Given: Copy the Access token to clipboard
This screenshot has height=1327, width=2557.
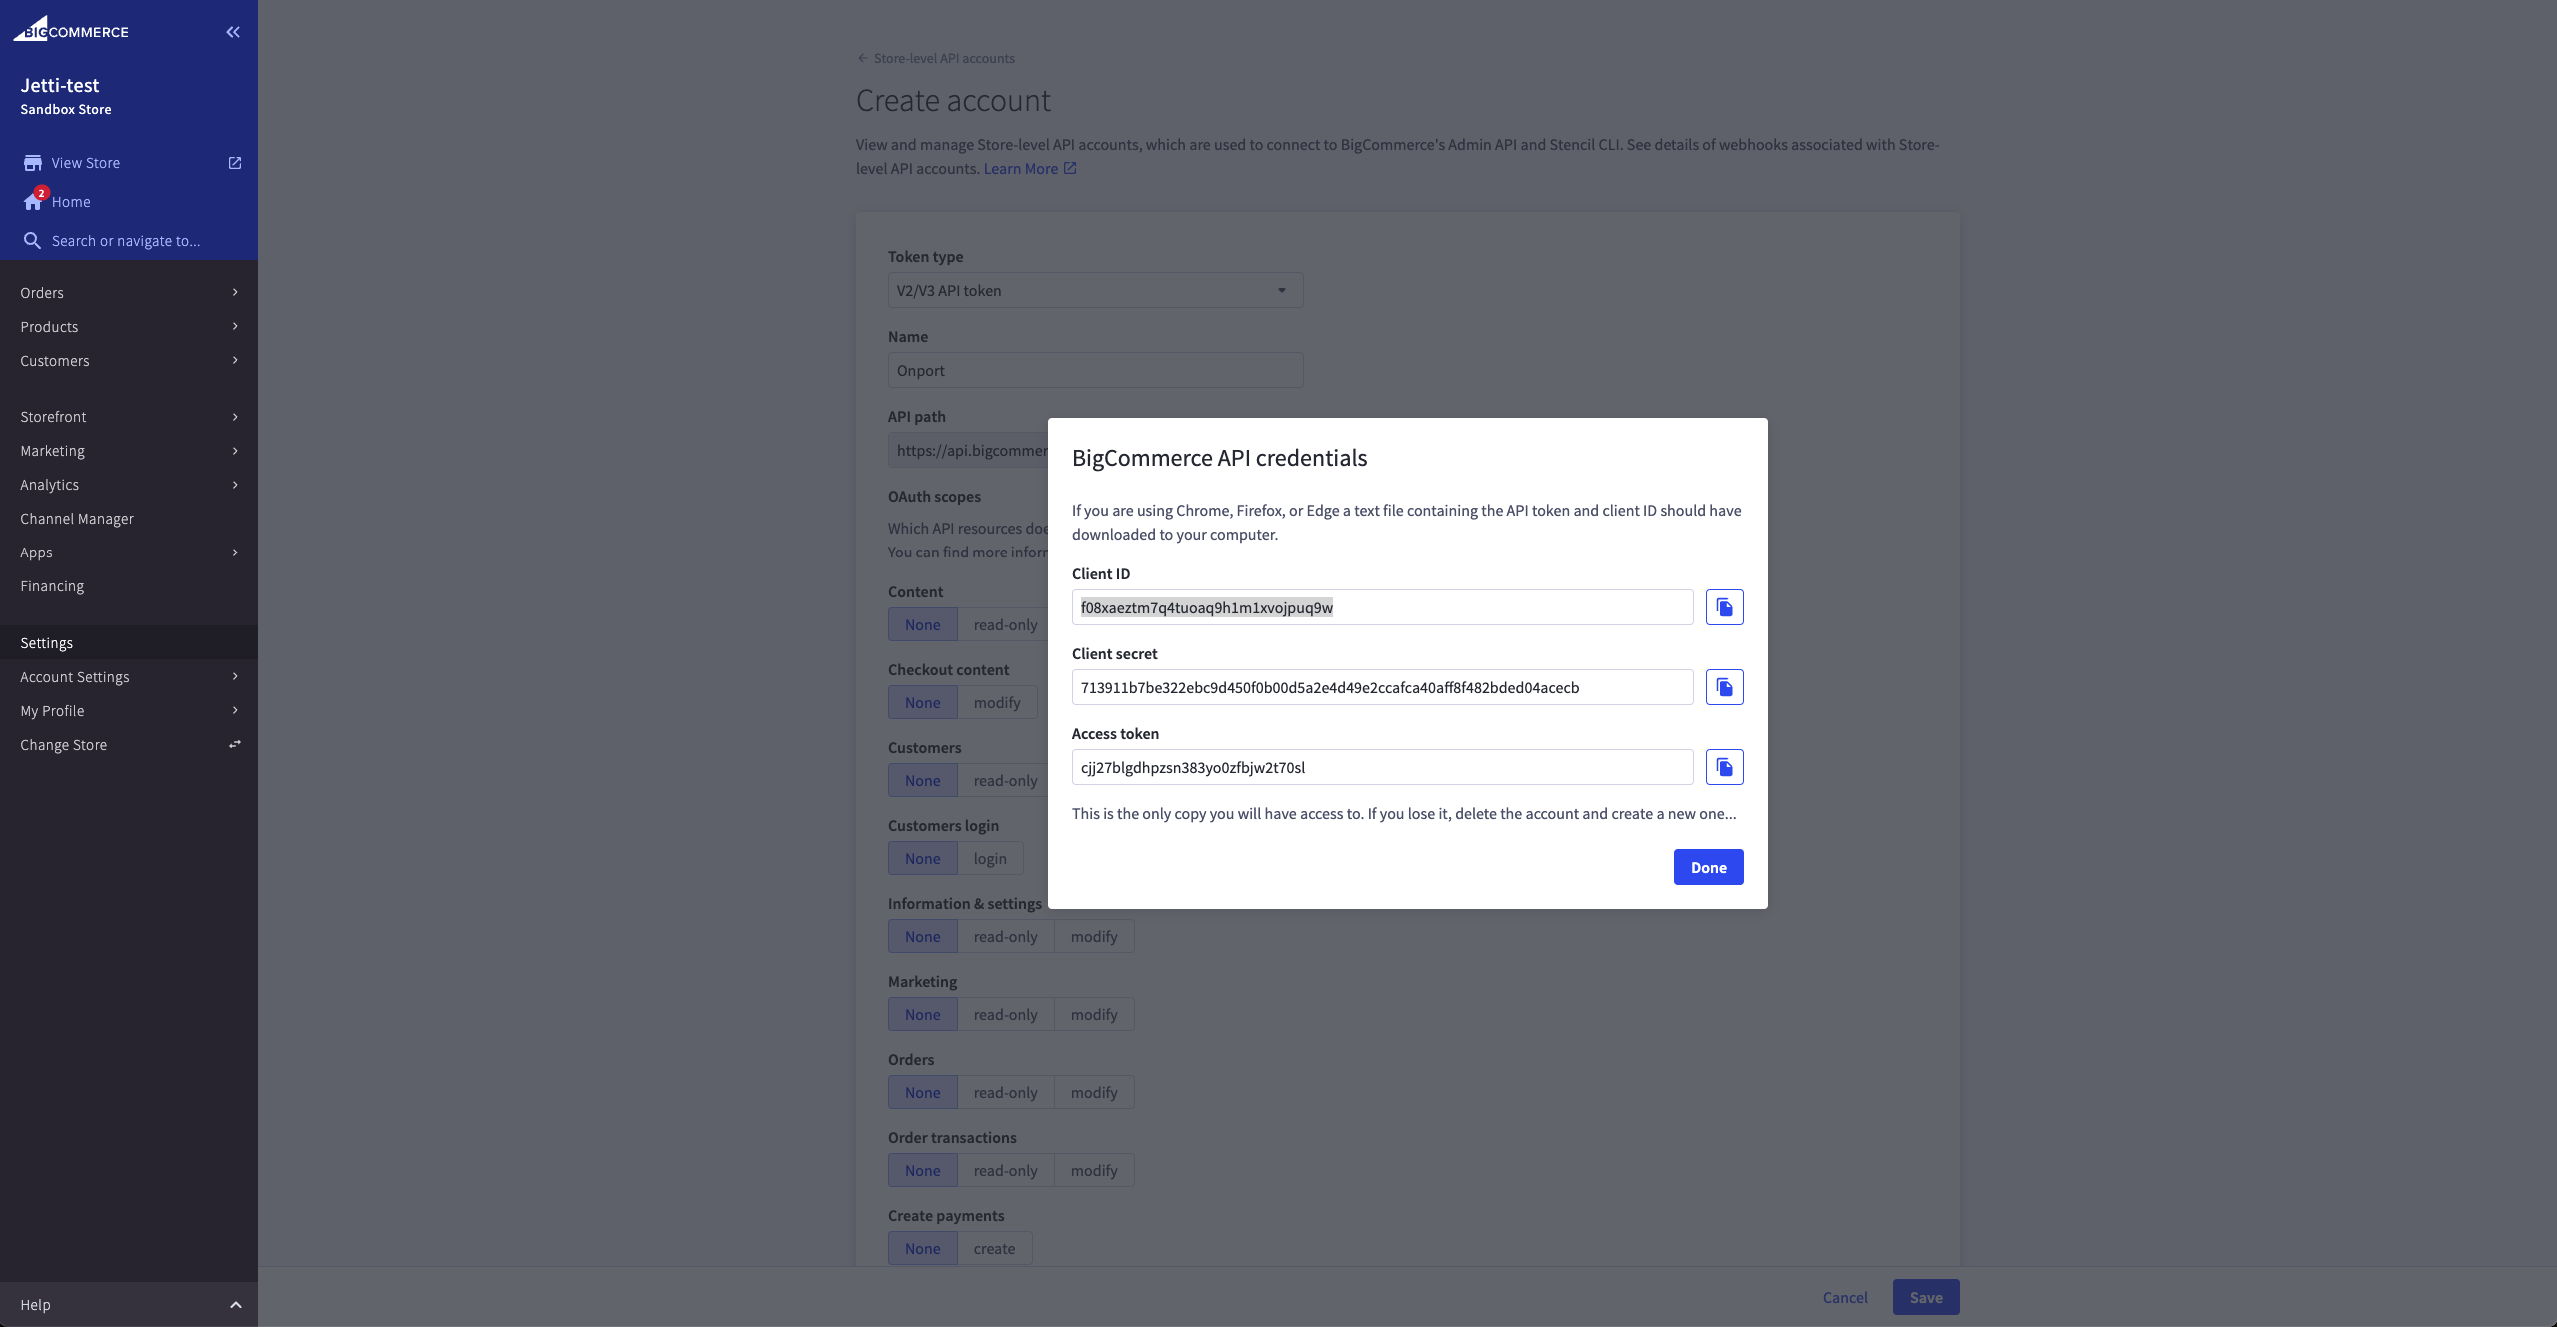Looking at the screenshot, I should [1724, 767].
